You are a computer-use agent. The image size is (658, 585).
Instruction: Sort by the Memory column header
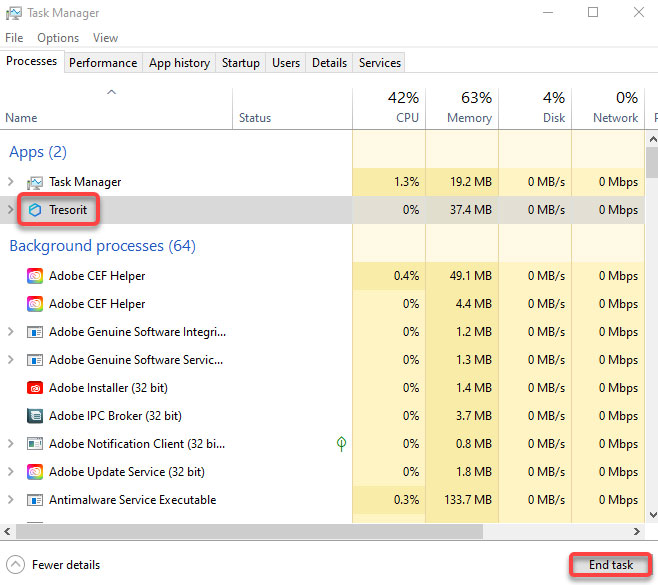[x=462, y=109]
